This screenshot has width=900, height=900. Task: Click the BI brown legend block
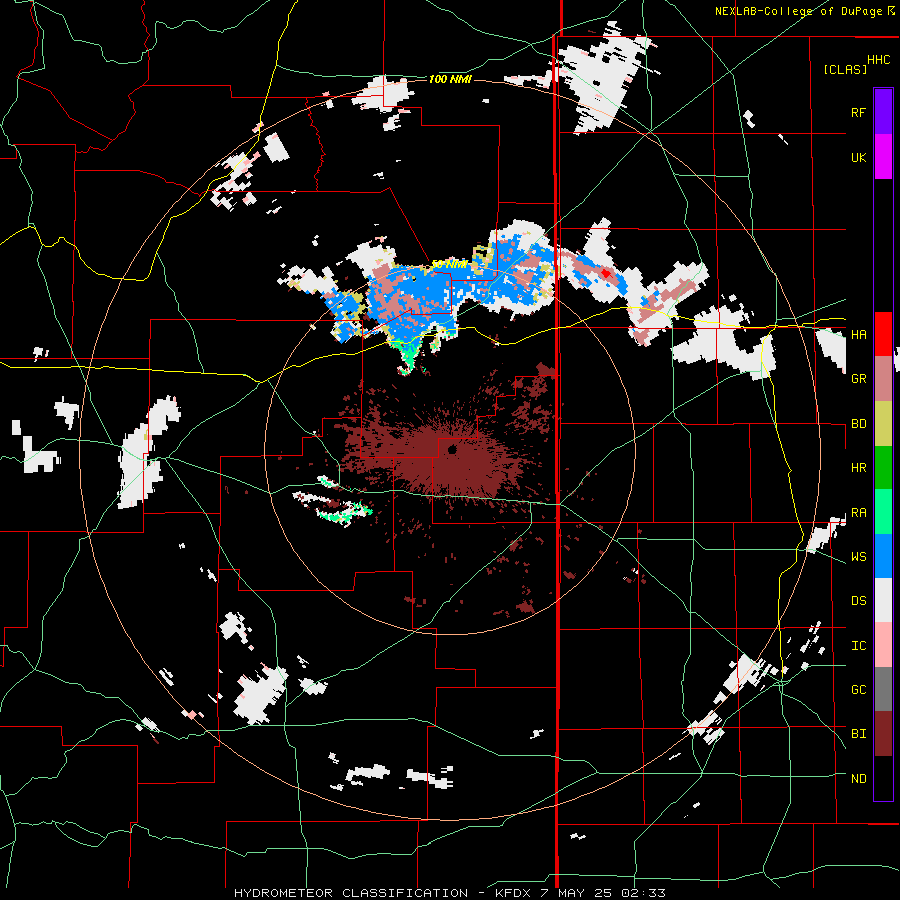[883, 734]
